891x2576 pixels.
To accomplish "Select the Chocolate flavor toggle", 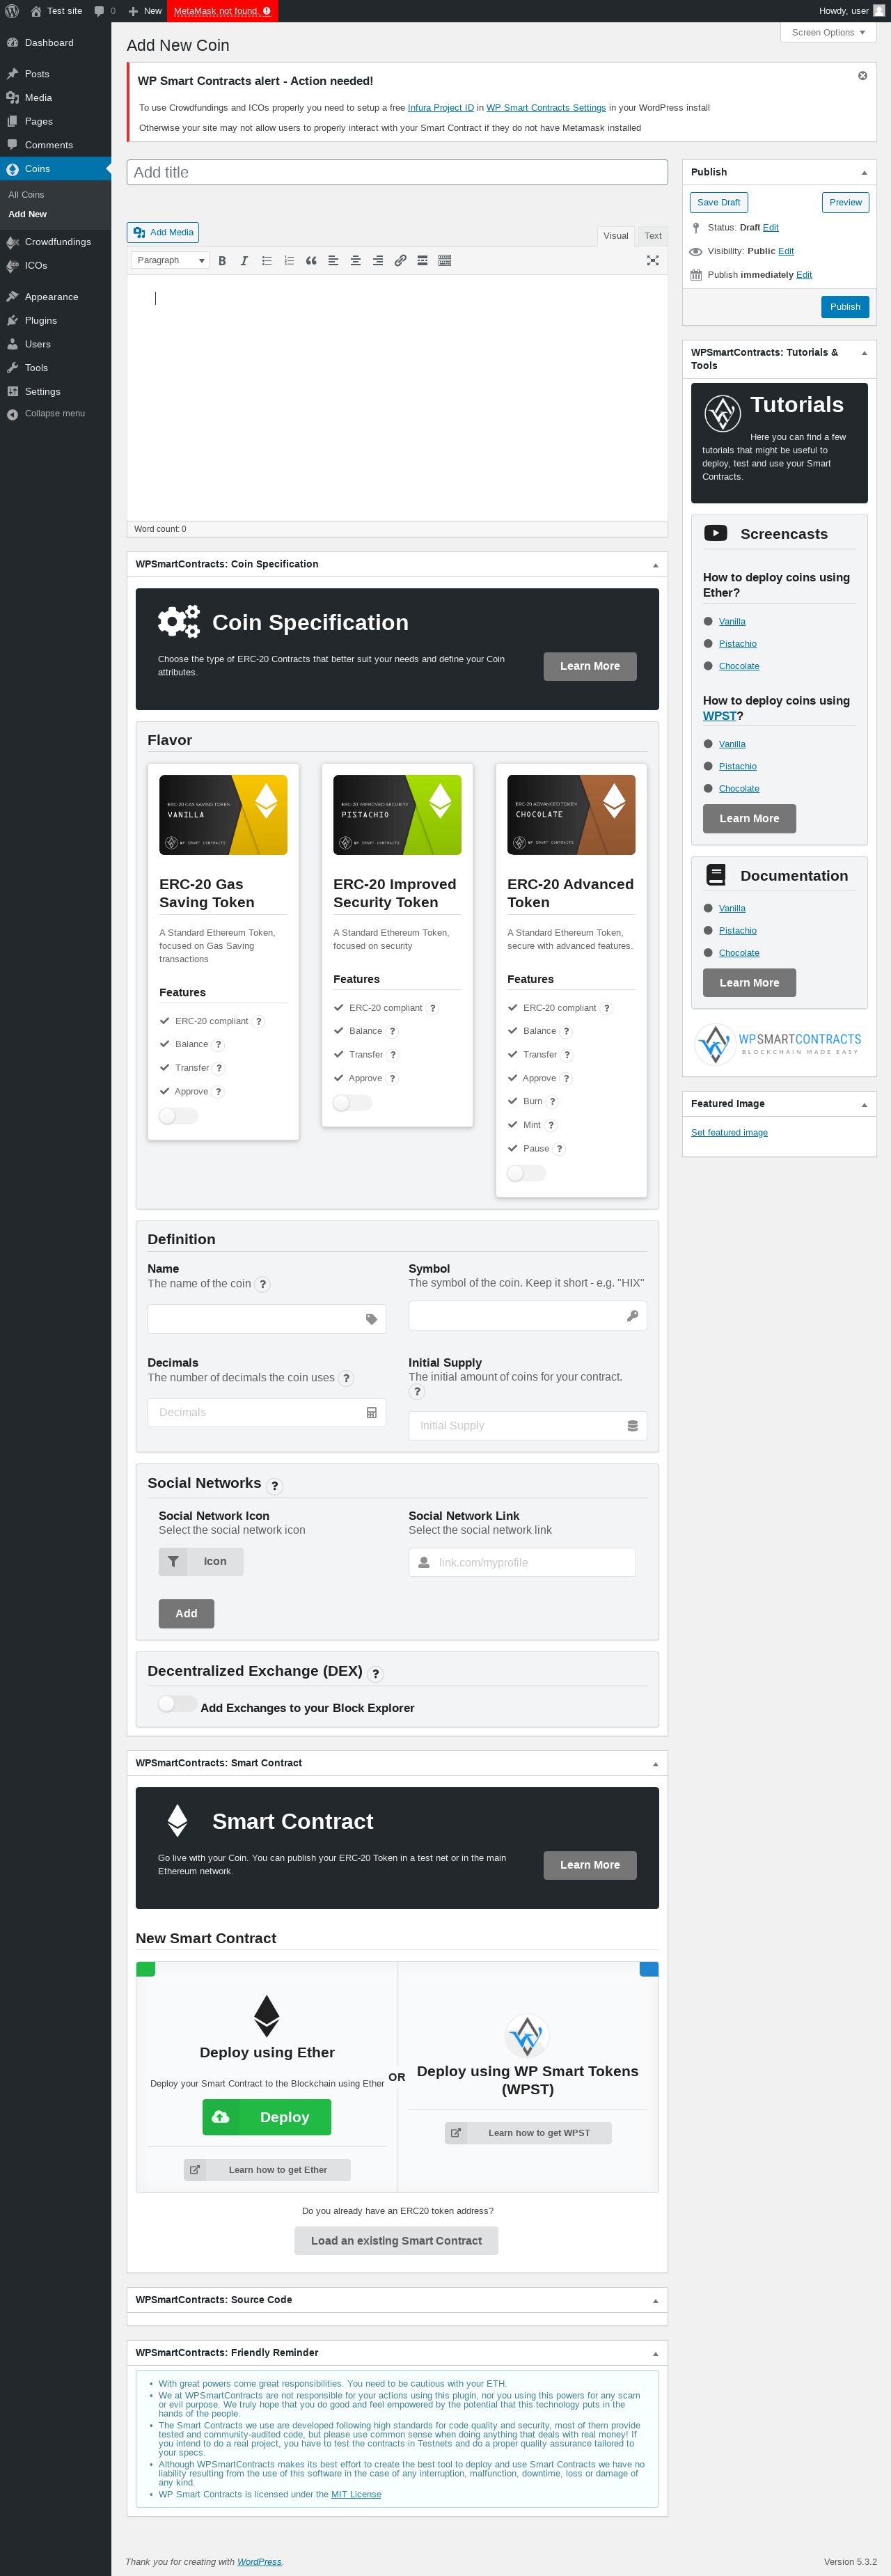I will [x=526, y=1173].
